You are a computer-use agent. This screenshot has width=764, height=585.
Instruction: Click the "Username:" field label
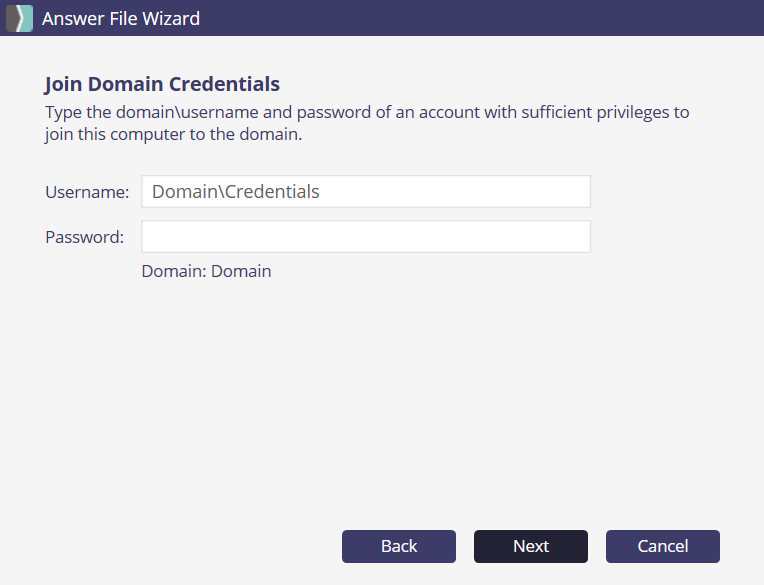87,191
